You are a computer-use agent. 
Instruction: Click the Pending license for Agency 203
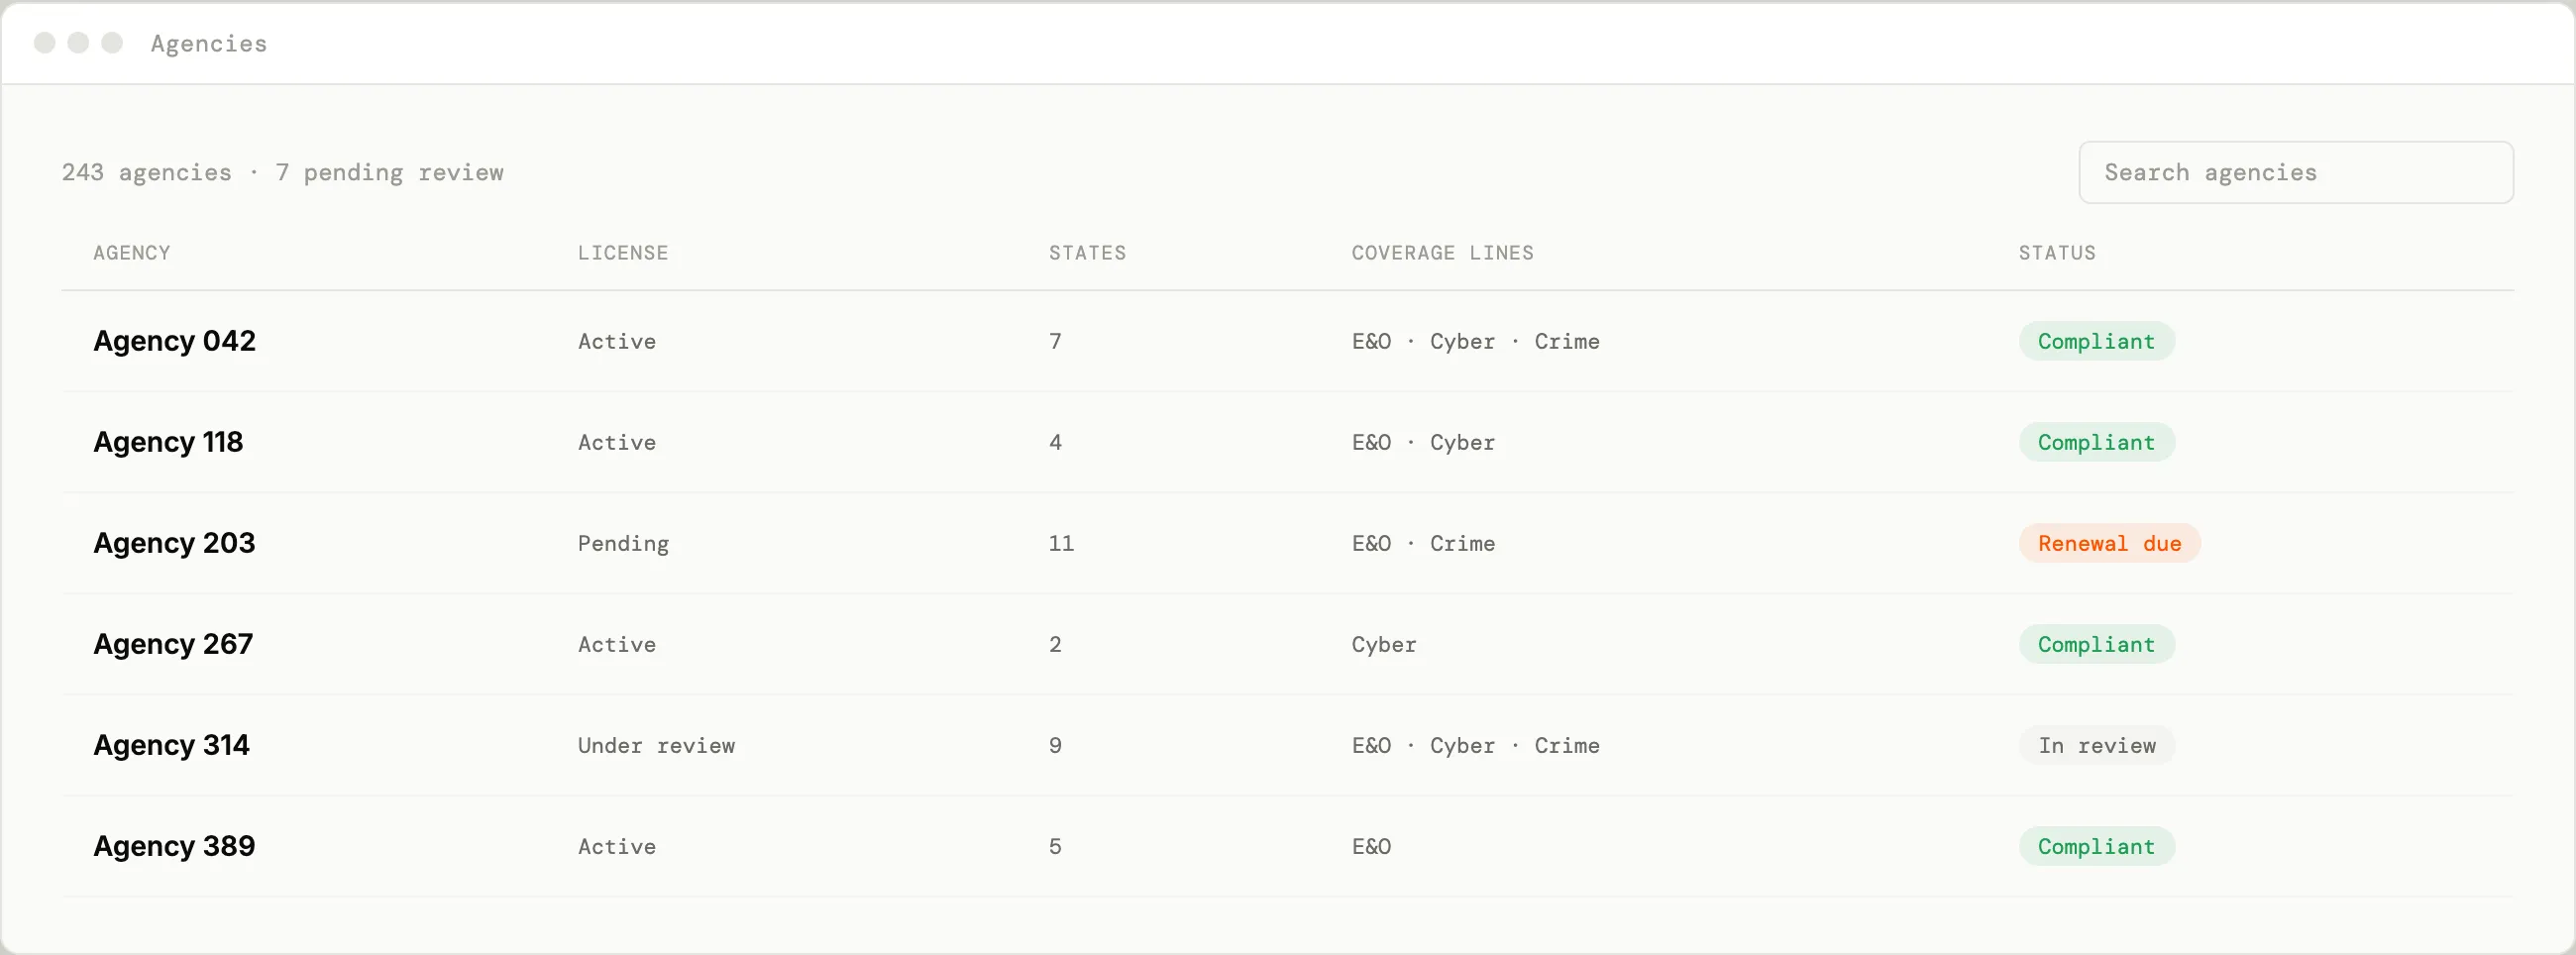623,543
